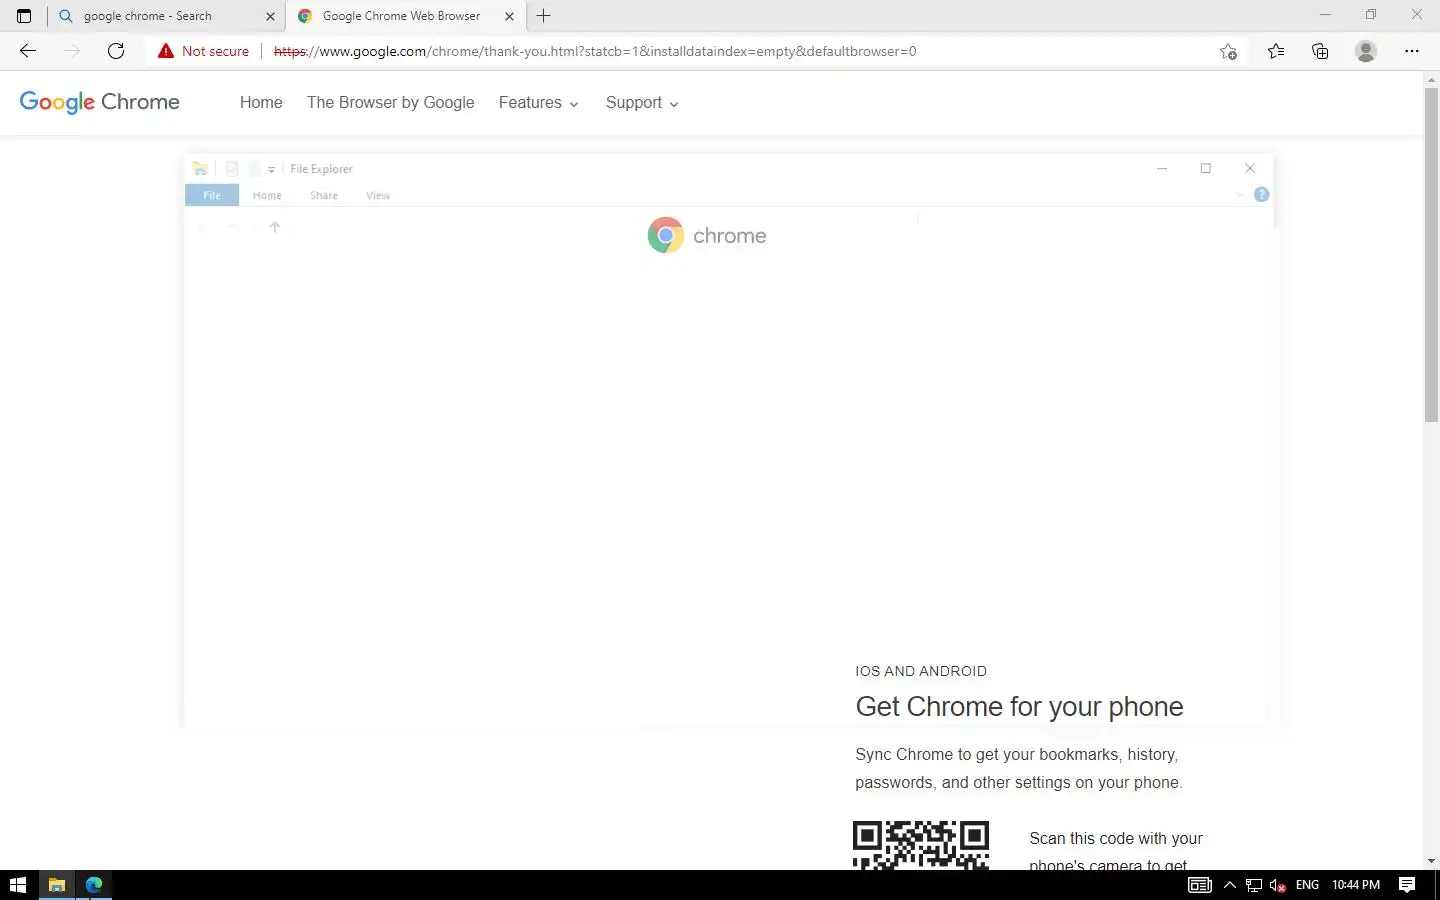Click the Not secure warning indicator
The image size is (1440, 900).
[x=203, y=51]
